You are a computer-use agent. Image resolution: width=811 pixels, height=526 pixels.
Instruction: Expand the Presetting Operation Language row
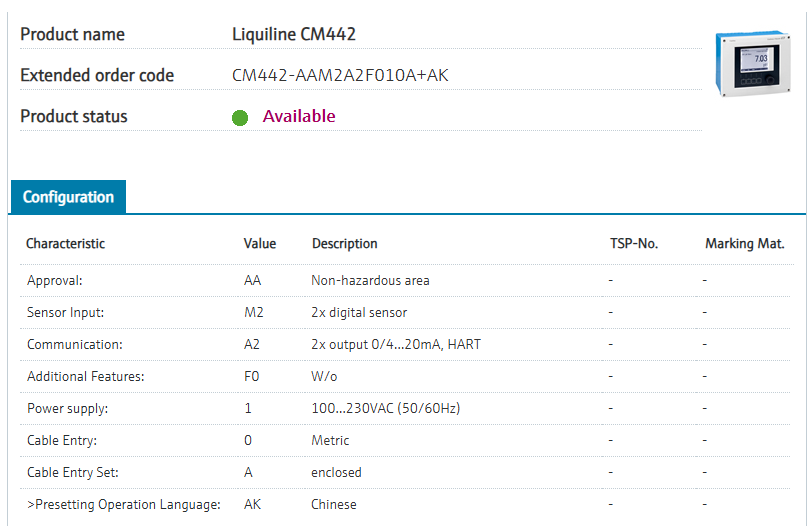pyautogui.click(x=123, y=505)
